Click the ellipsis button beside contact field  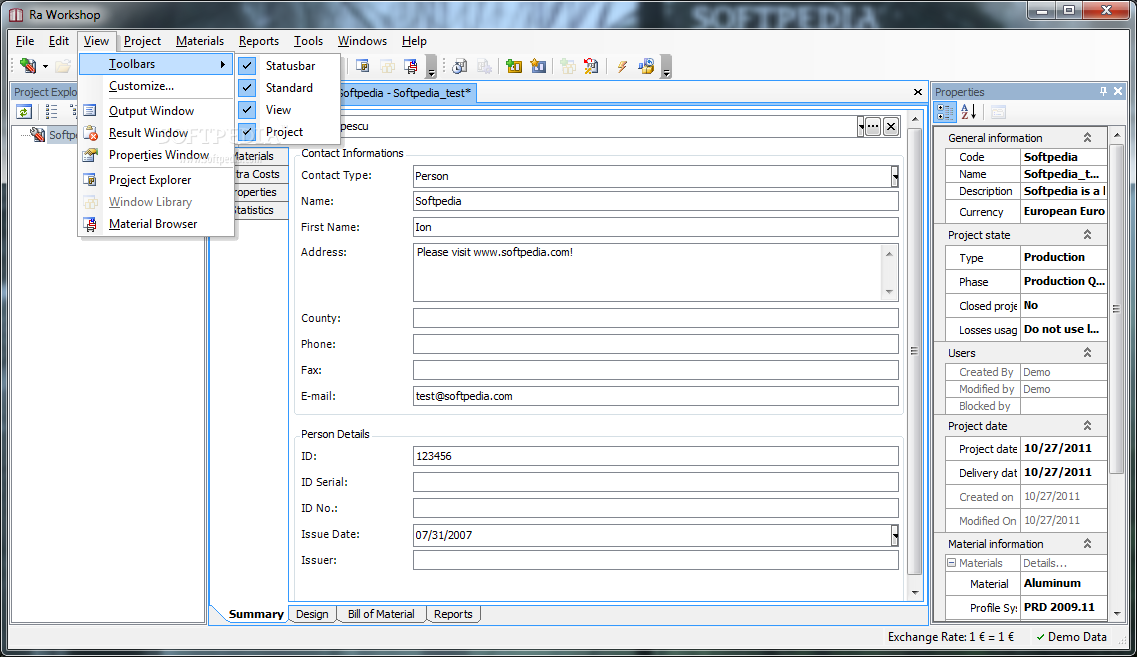pos(873,126)
